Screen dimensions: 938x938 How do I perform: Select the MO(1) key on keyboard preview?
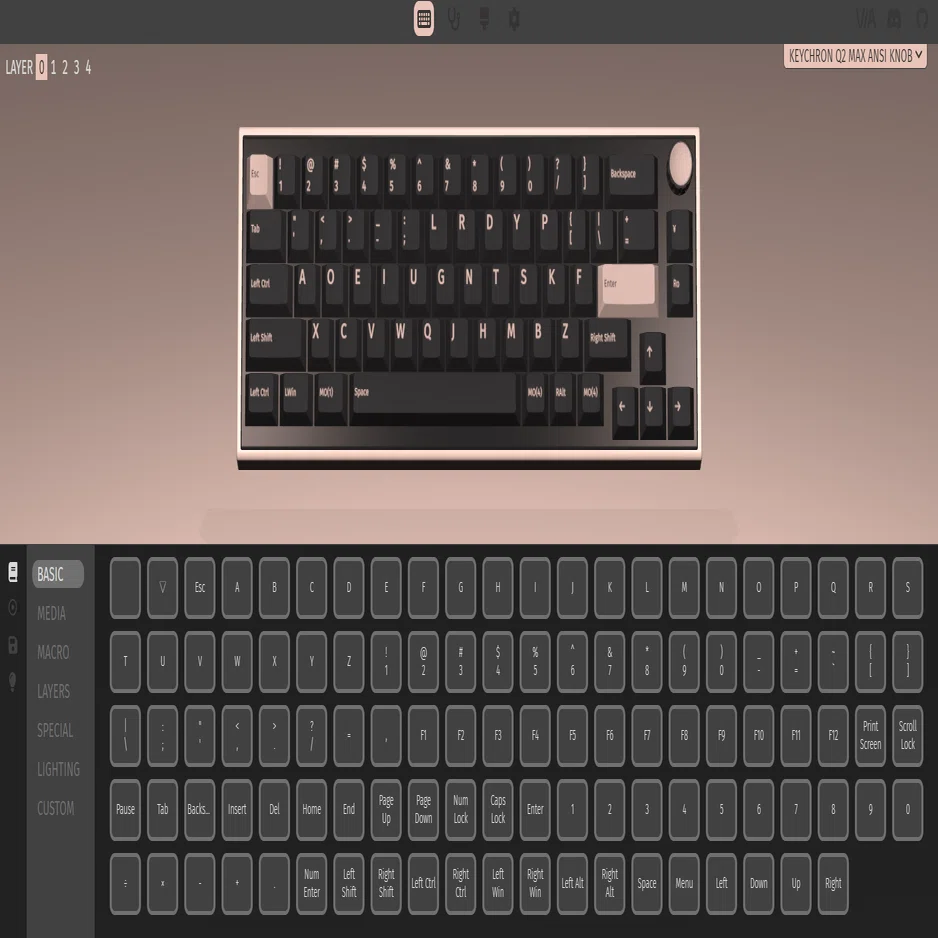(330, 398)
